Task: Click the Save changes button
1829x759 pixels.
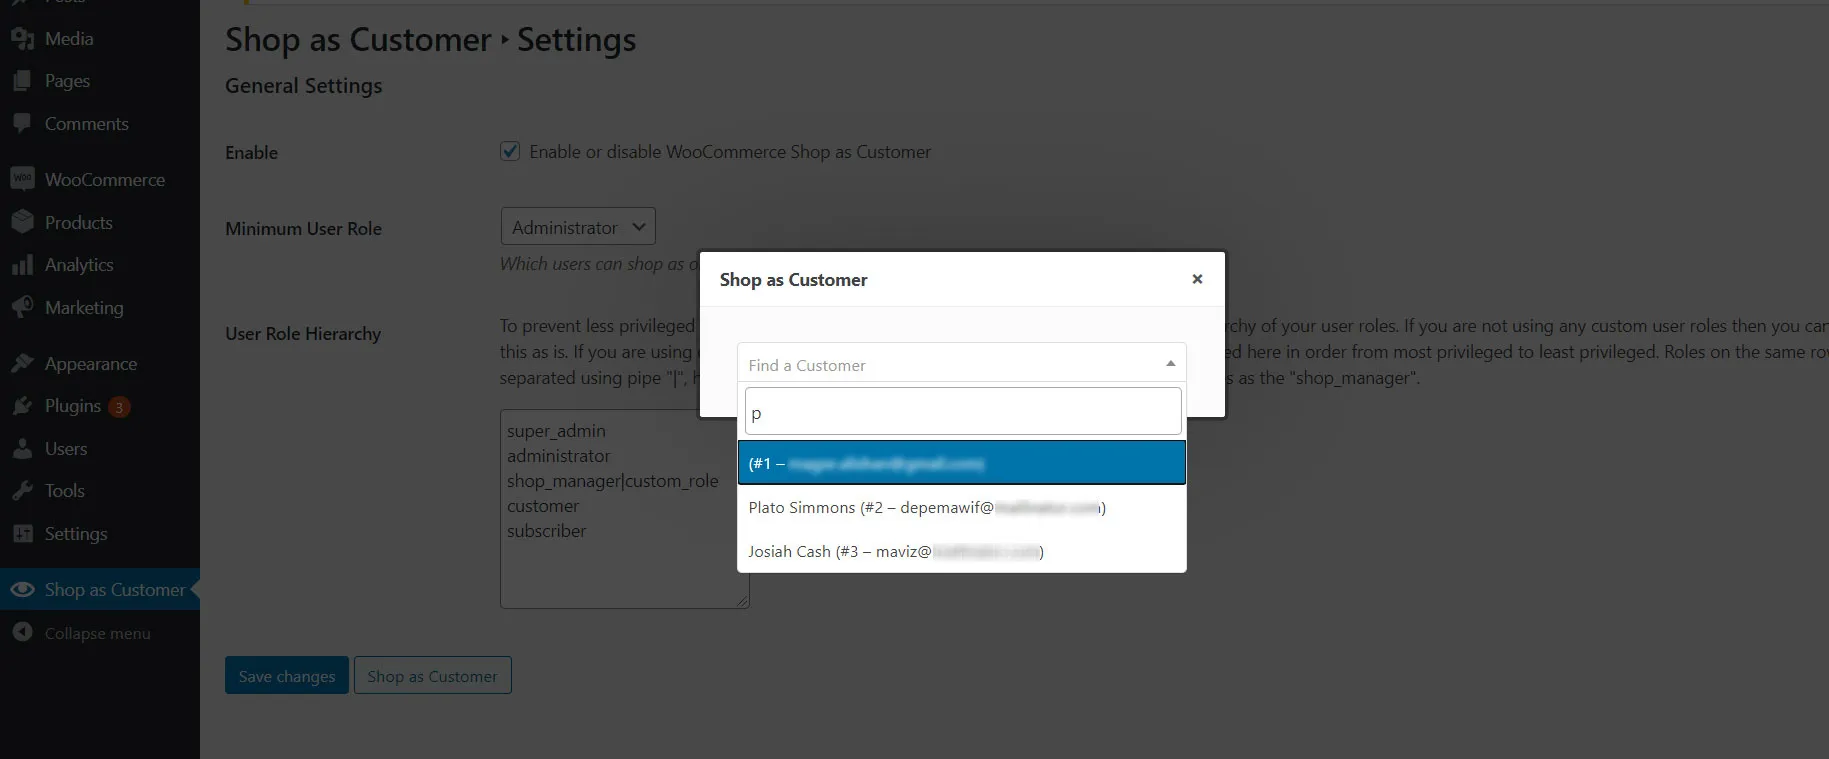Action: point(287,675)
